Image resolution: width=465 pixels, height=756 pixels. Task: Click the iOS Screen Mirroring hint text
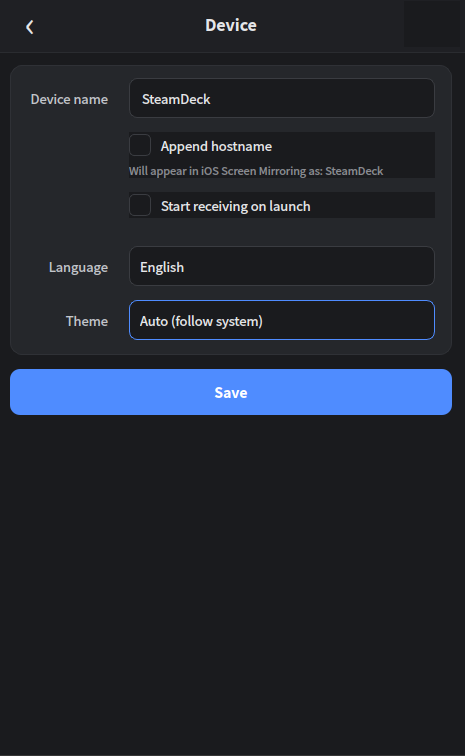click(x=256, y=171)
